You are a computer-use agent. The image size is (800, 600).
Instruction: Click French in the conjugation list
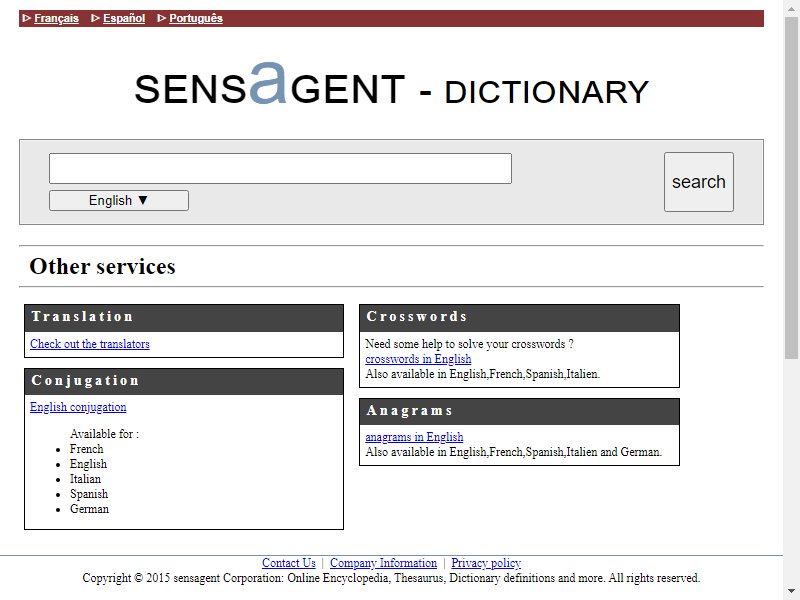click(87, 449)
